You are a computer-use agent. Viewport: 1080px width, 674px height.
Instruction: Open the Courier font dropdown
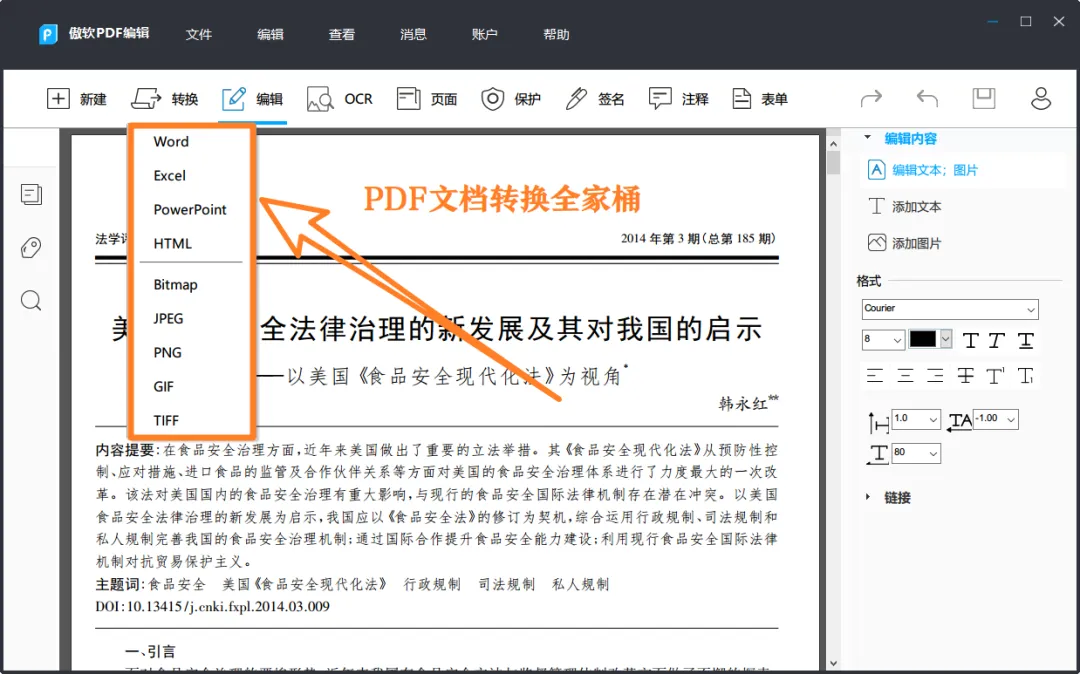(950, 309)
